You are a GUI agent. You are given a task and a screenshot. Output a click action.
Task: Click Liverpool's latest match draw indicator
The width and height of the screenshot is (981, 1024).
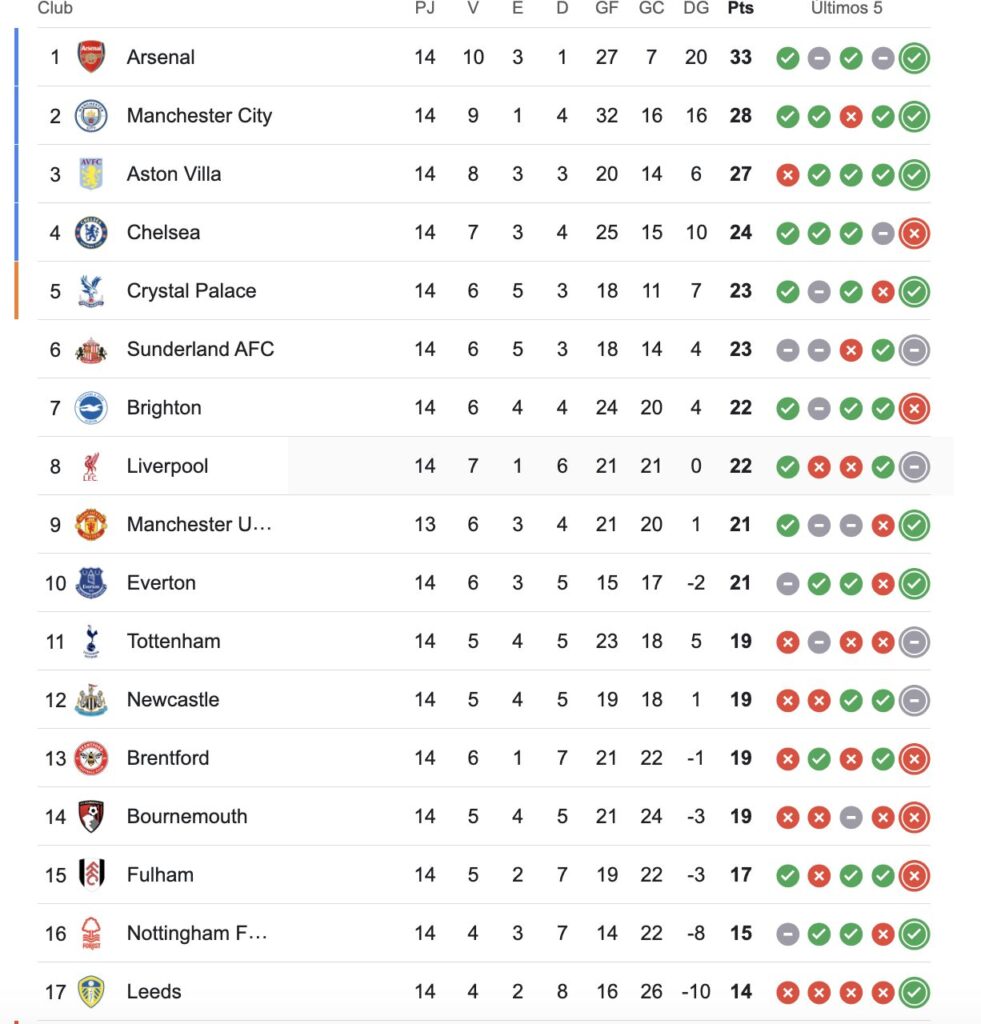(914, 467)
